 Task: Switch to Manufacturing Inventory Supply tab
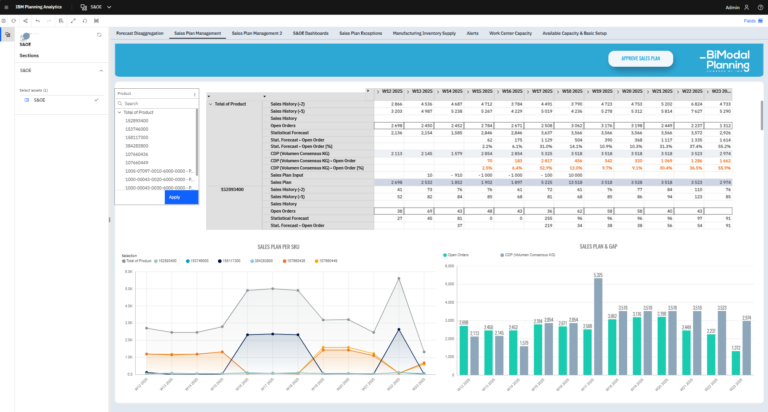424,33
